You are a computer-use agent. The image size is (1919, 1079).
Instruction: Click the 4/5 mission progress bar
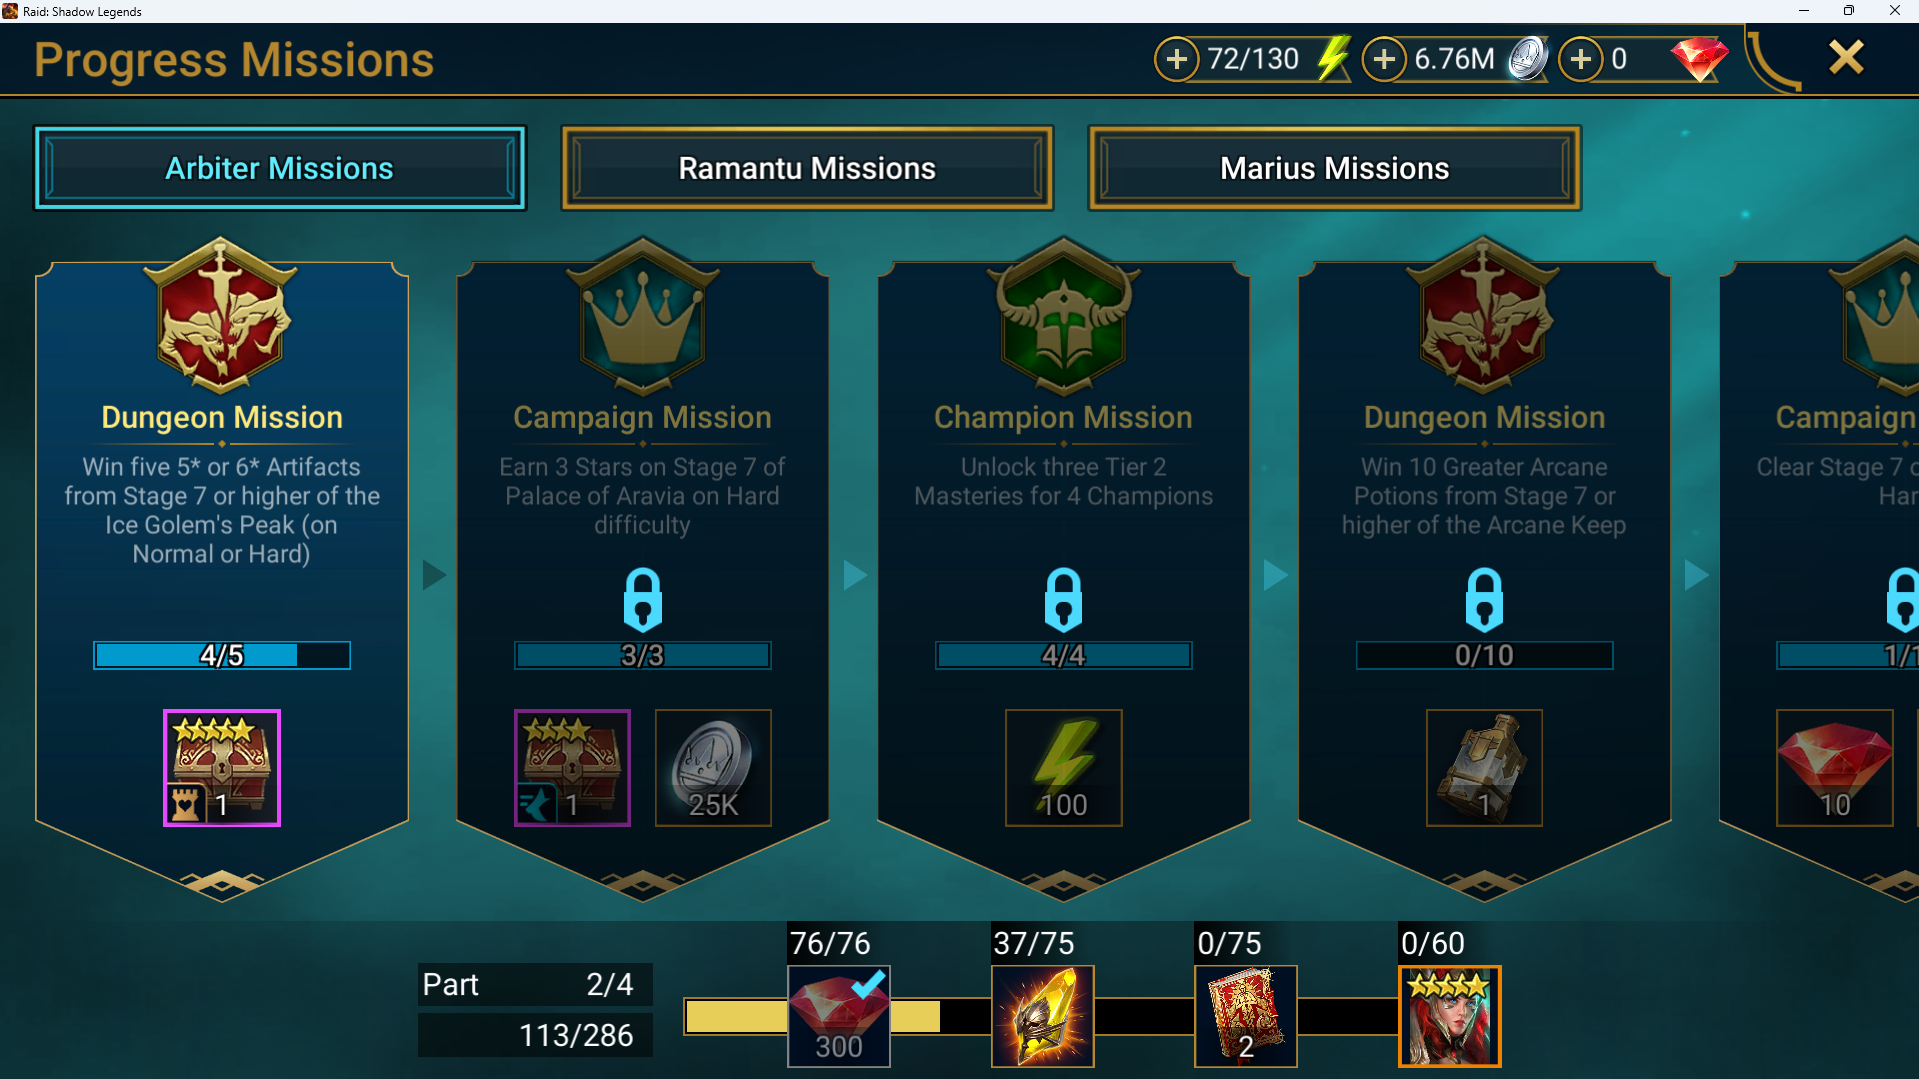tap(222, 655)
